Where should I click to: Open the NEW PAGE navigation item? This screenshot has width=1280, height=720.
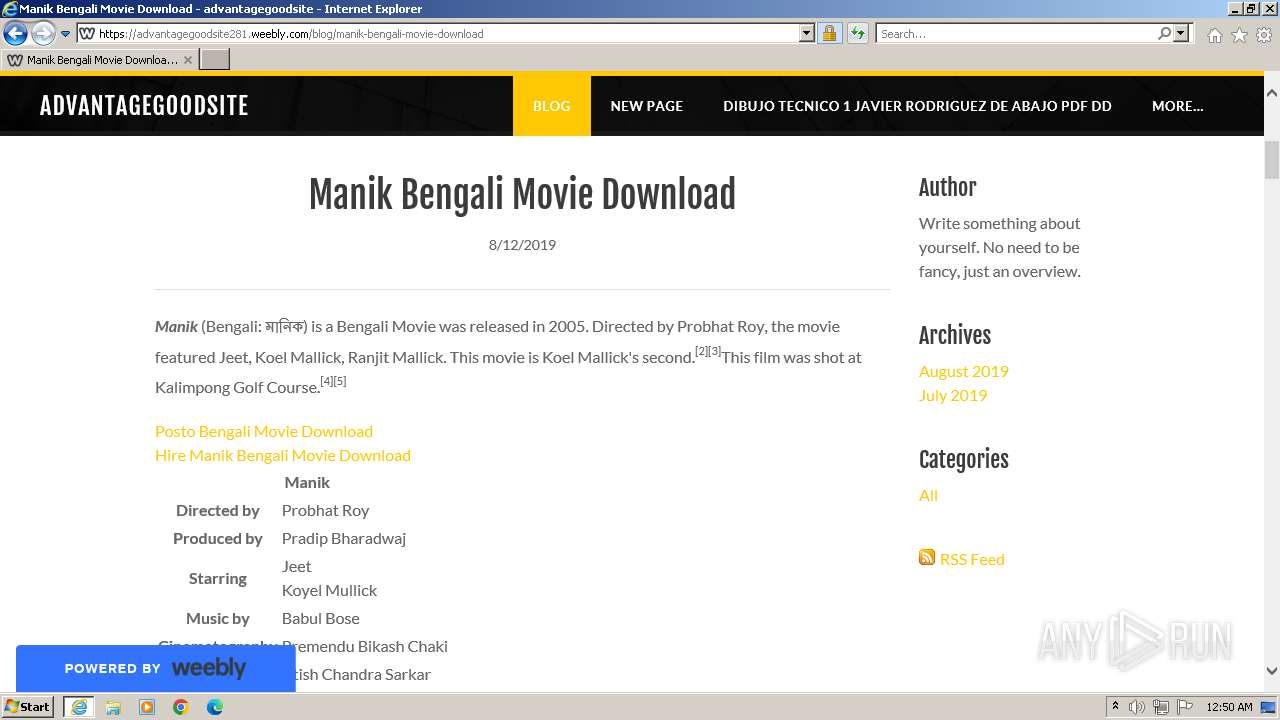[647, 106]
